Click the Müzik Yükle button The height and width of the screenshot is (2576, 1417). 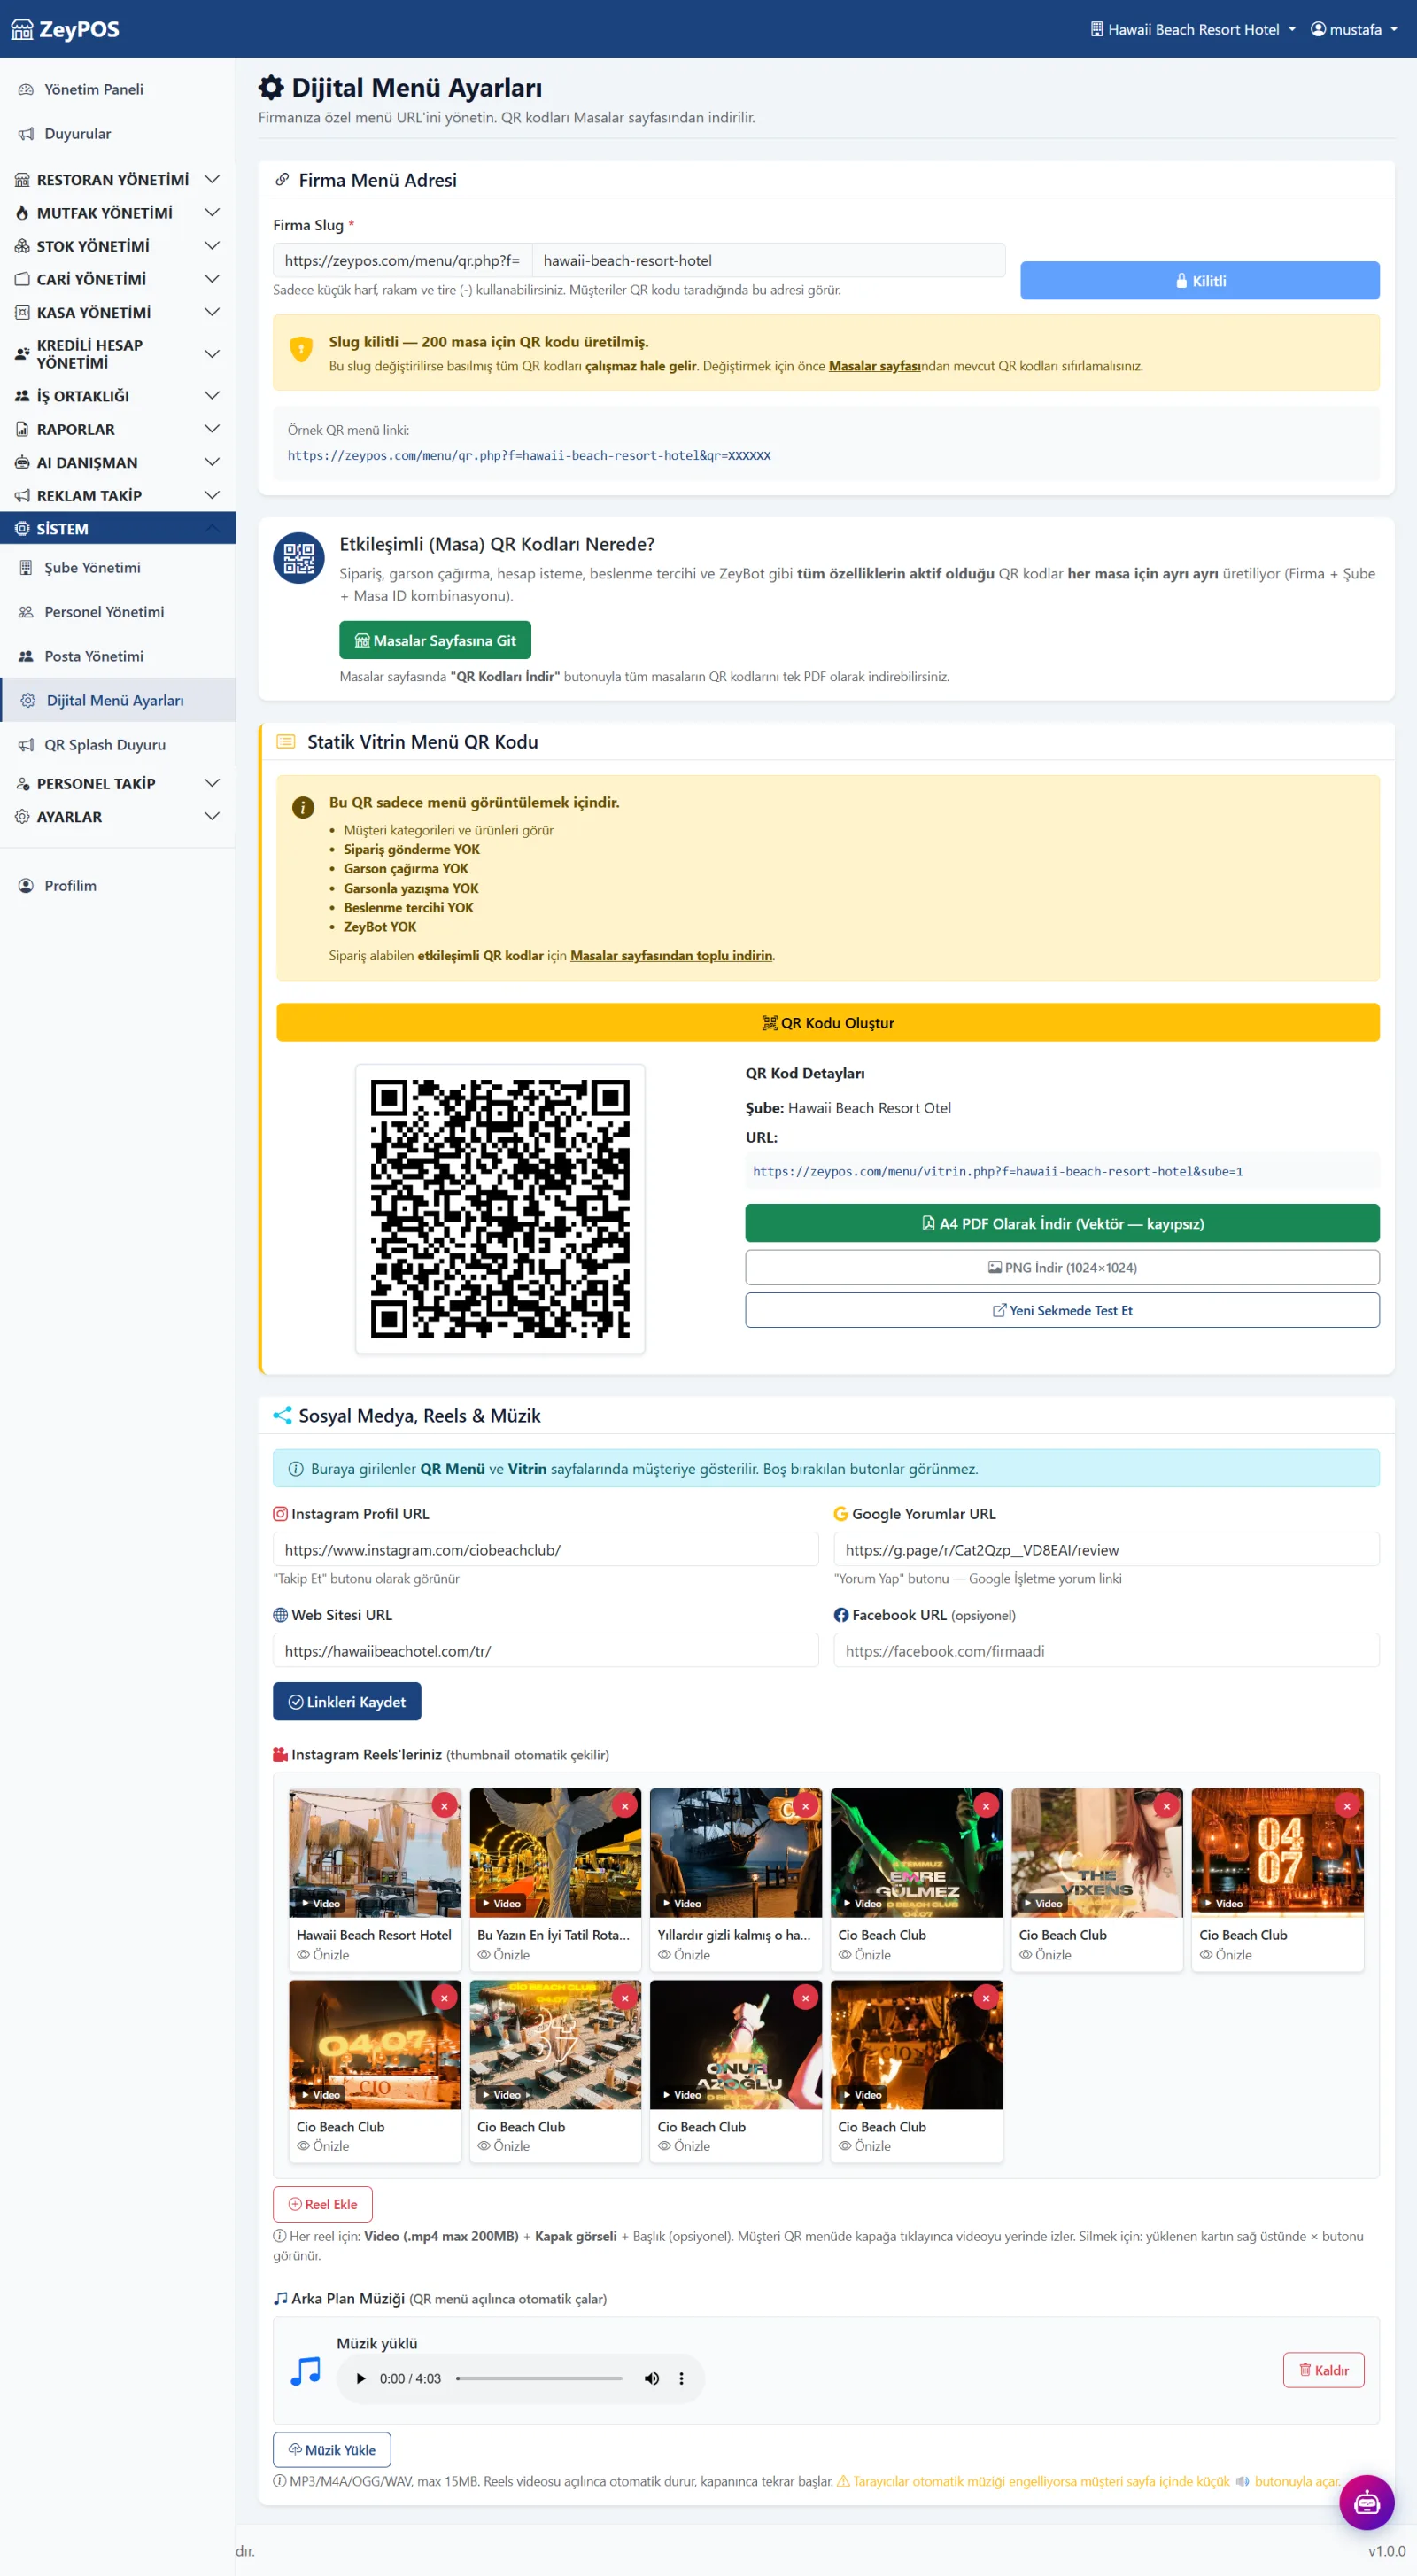coord(332,2449)
